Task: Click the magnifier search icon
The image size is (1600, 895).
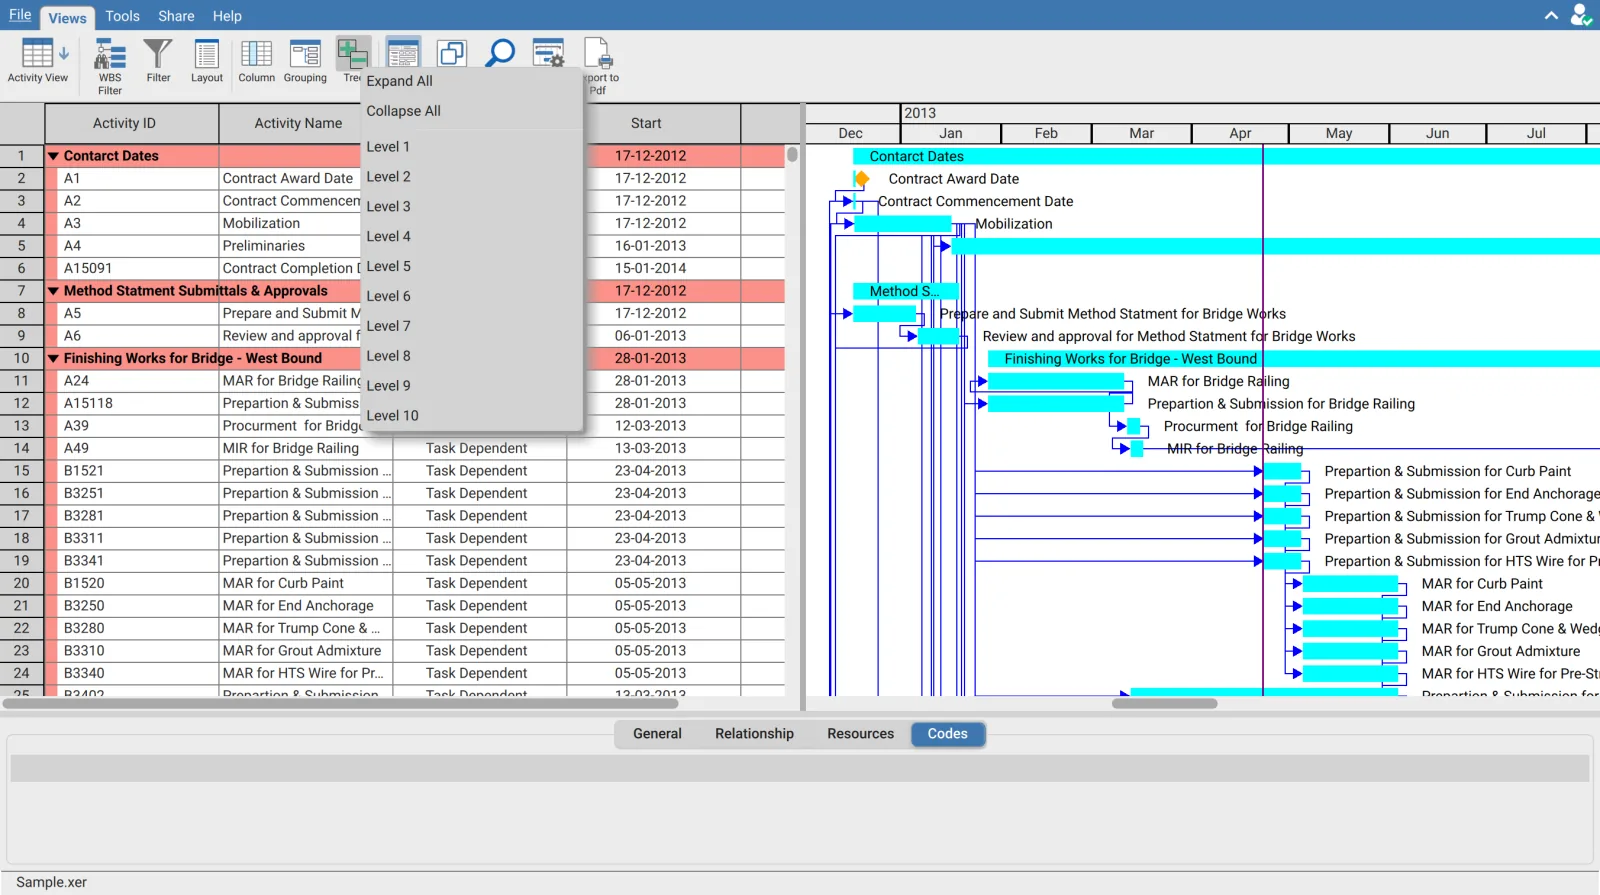Action: pos(499,53)
